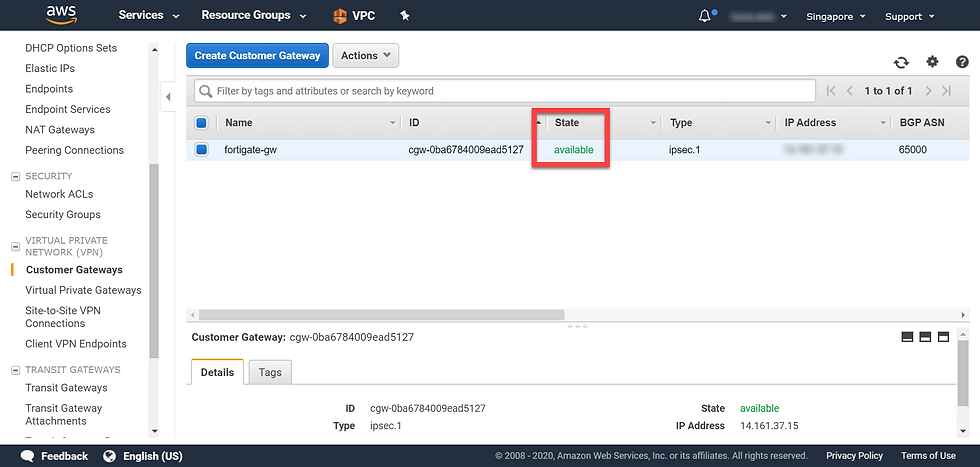Maximize the details pane layout icon

944,337
